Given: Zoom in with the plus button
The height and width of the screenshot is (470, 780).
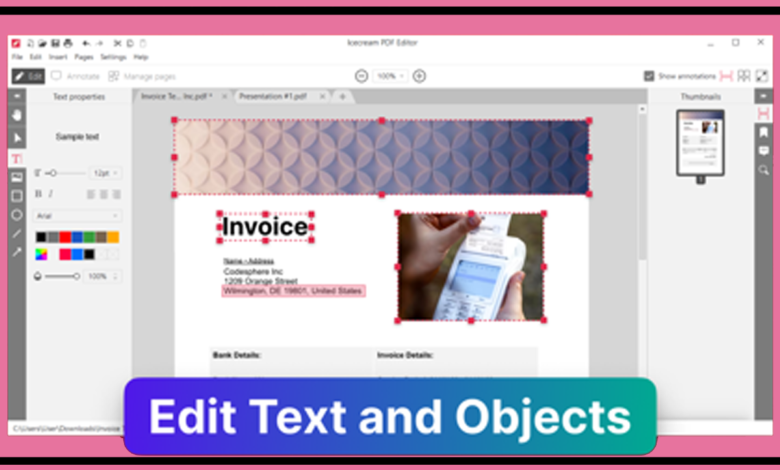Looking at the screenshot, I should [x=419, y=76].
